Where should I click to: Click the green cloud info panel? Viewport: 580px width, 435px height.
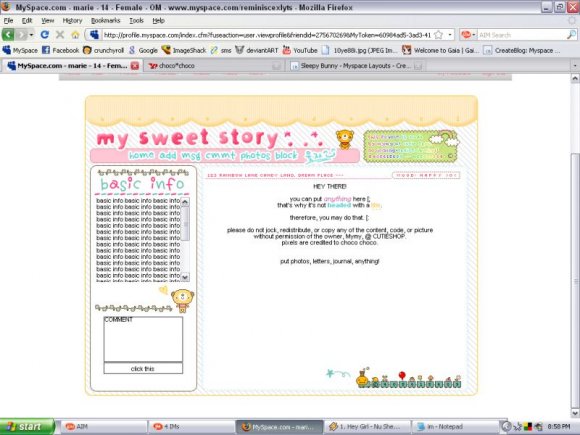point(411,146)
